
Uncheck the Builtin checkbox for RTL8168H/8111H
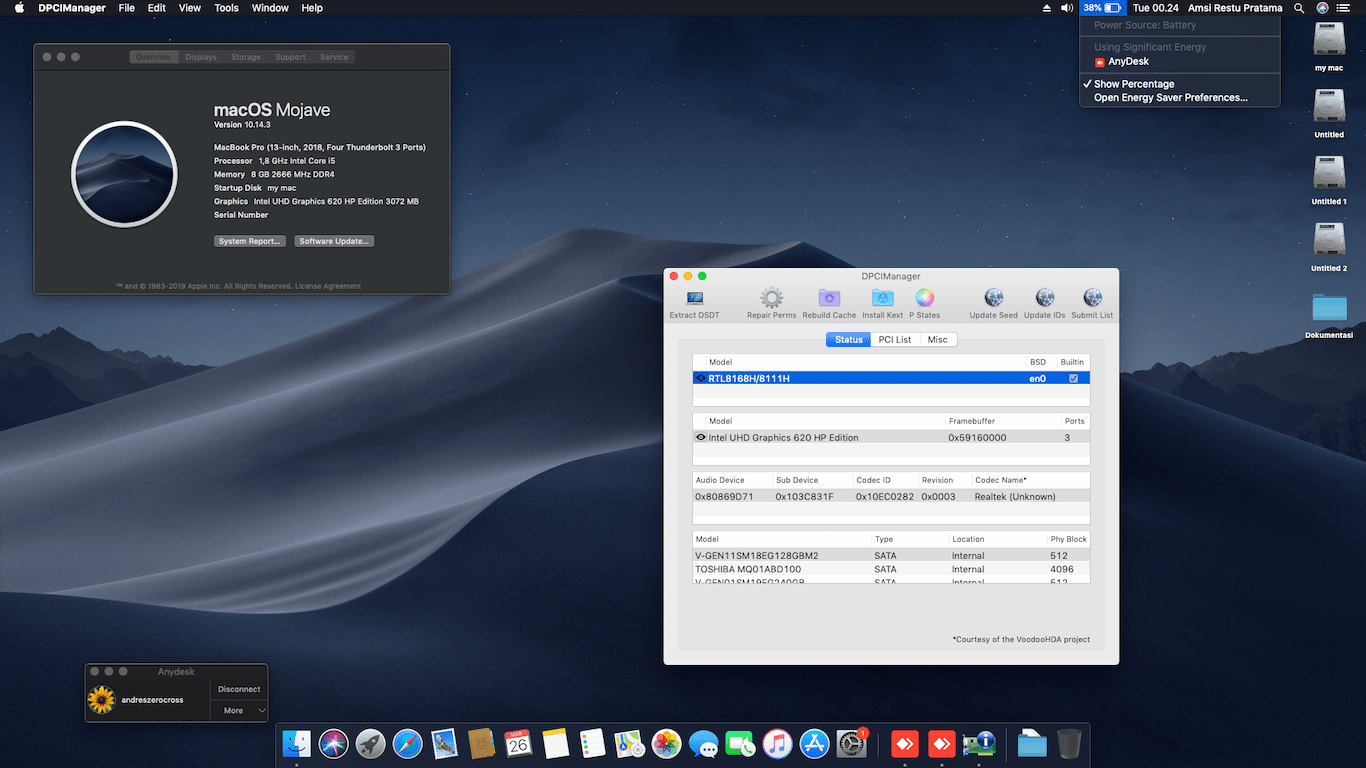click(x=1073, y=378)
